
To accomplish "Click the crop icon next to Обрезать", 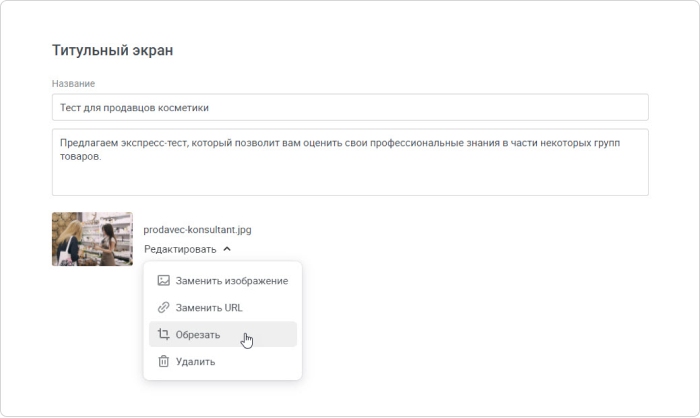I will click(x=163, y=334).
